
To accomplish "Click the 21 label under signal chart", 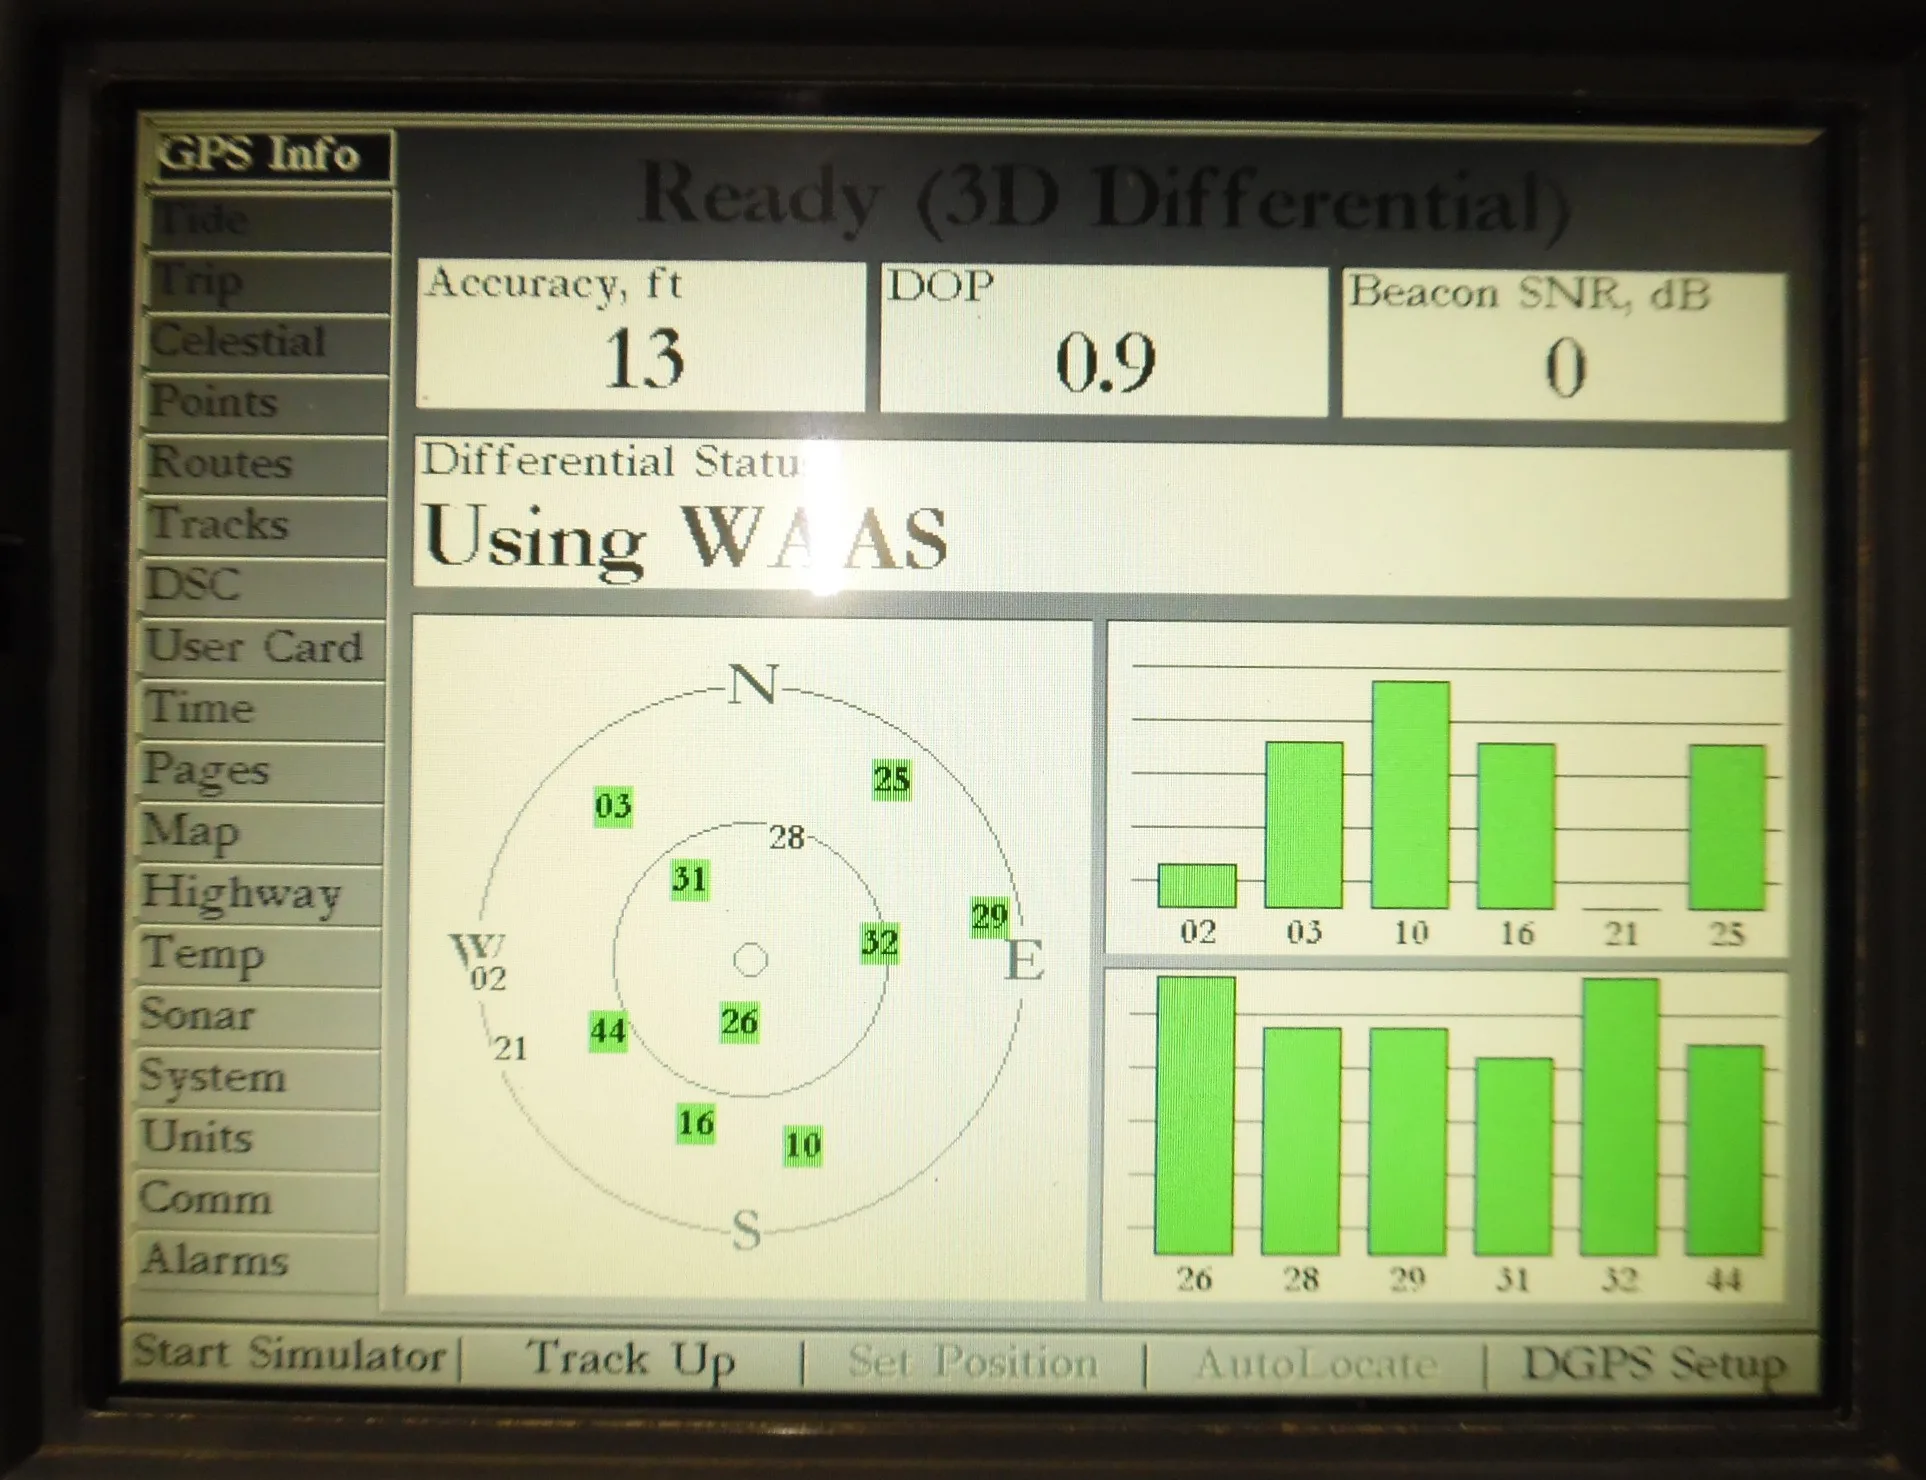I will [x=1621, y=934].
